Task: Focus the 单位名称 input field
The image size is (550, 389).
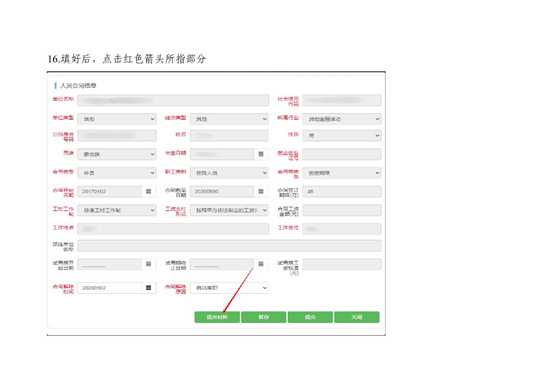Action: 173,100
